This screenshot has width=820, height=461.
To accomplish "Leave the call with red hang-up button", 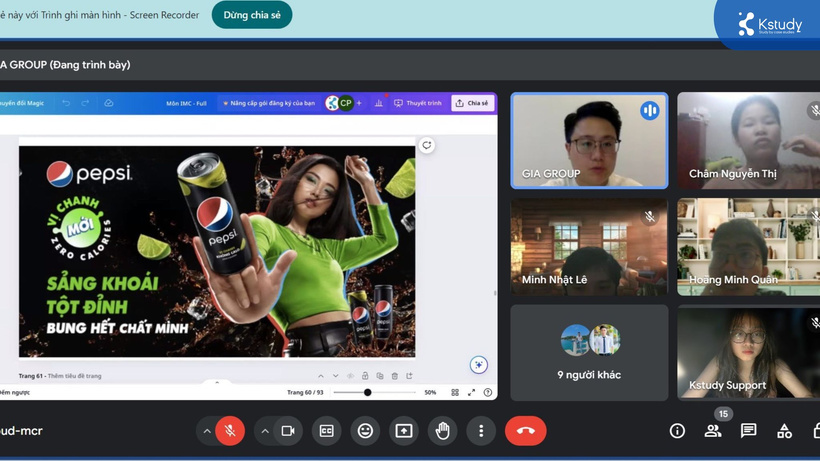I will [526, 431].
